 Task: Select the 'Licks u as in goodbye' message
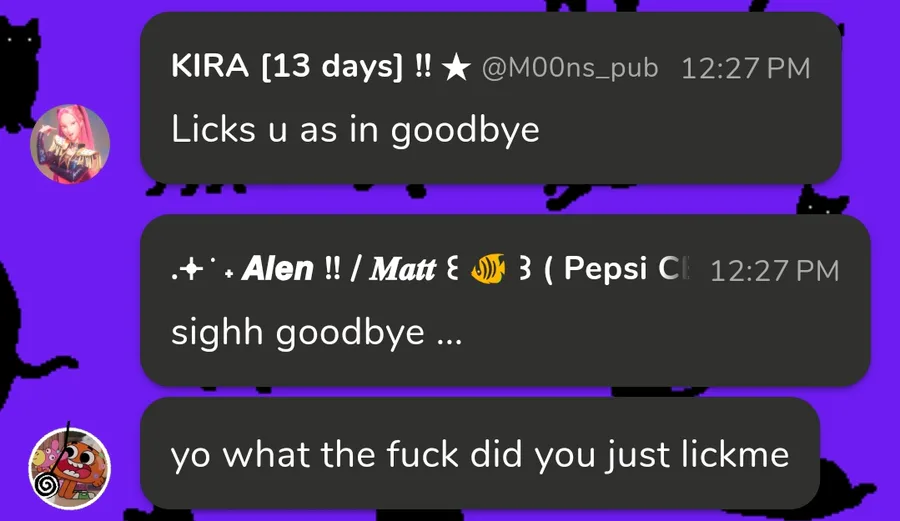click(355, 130)
